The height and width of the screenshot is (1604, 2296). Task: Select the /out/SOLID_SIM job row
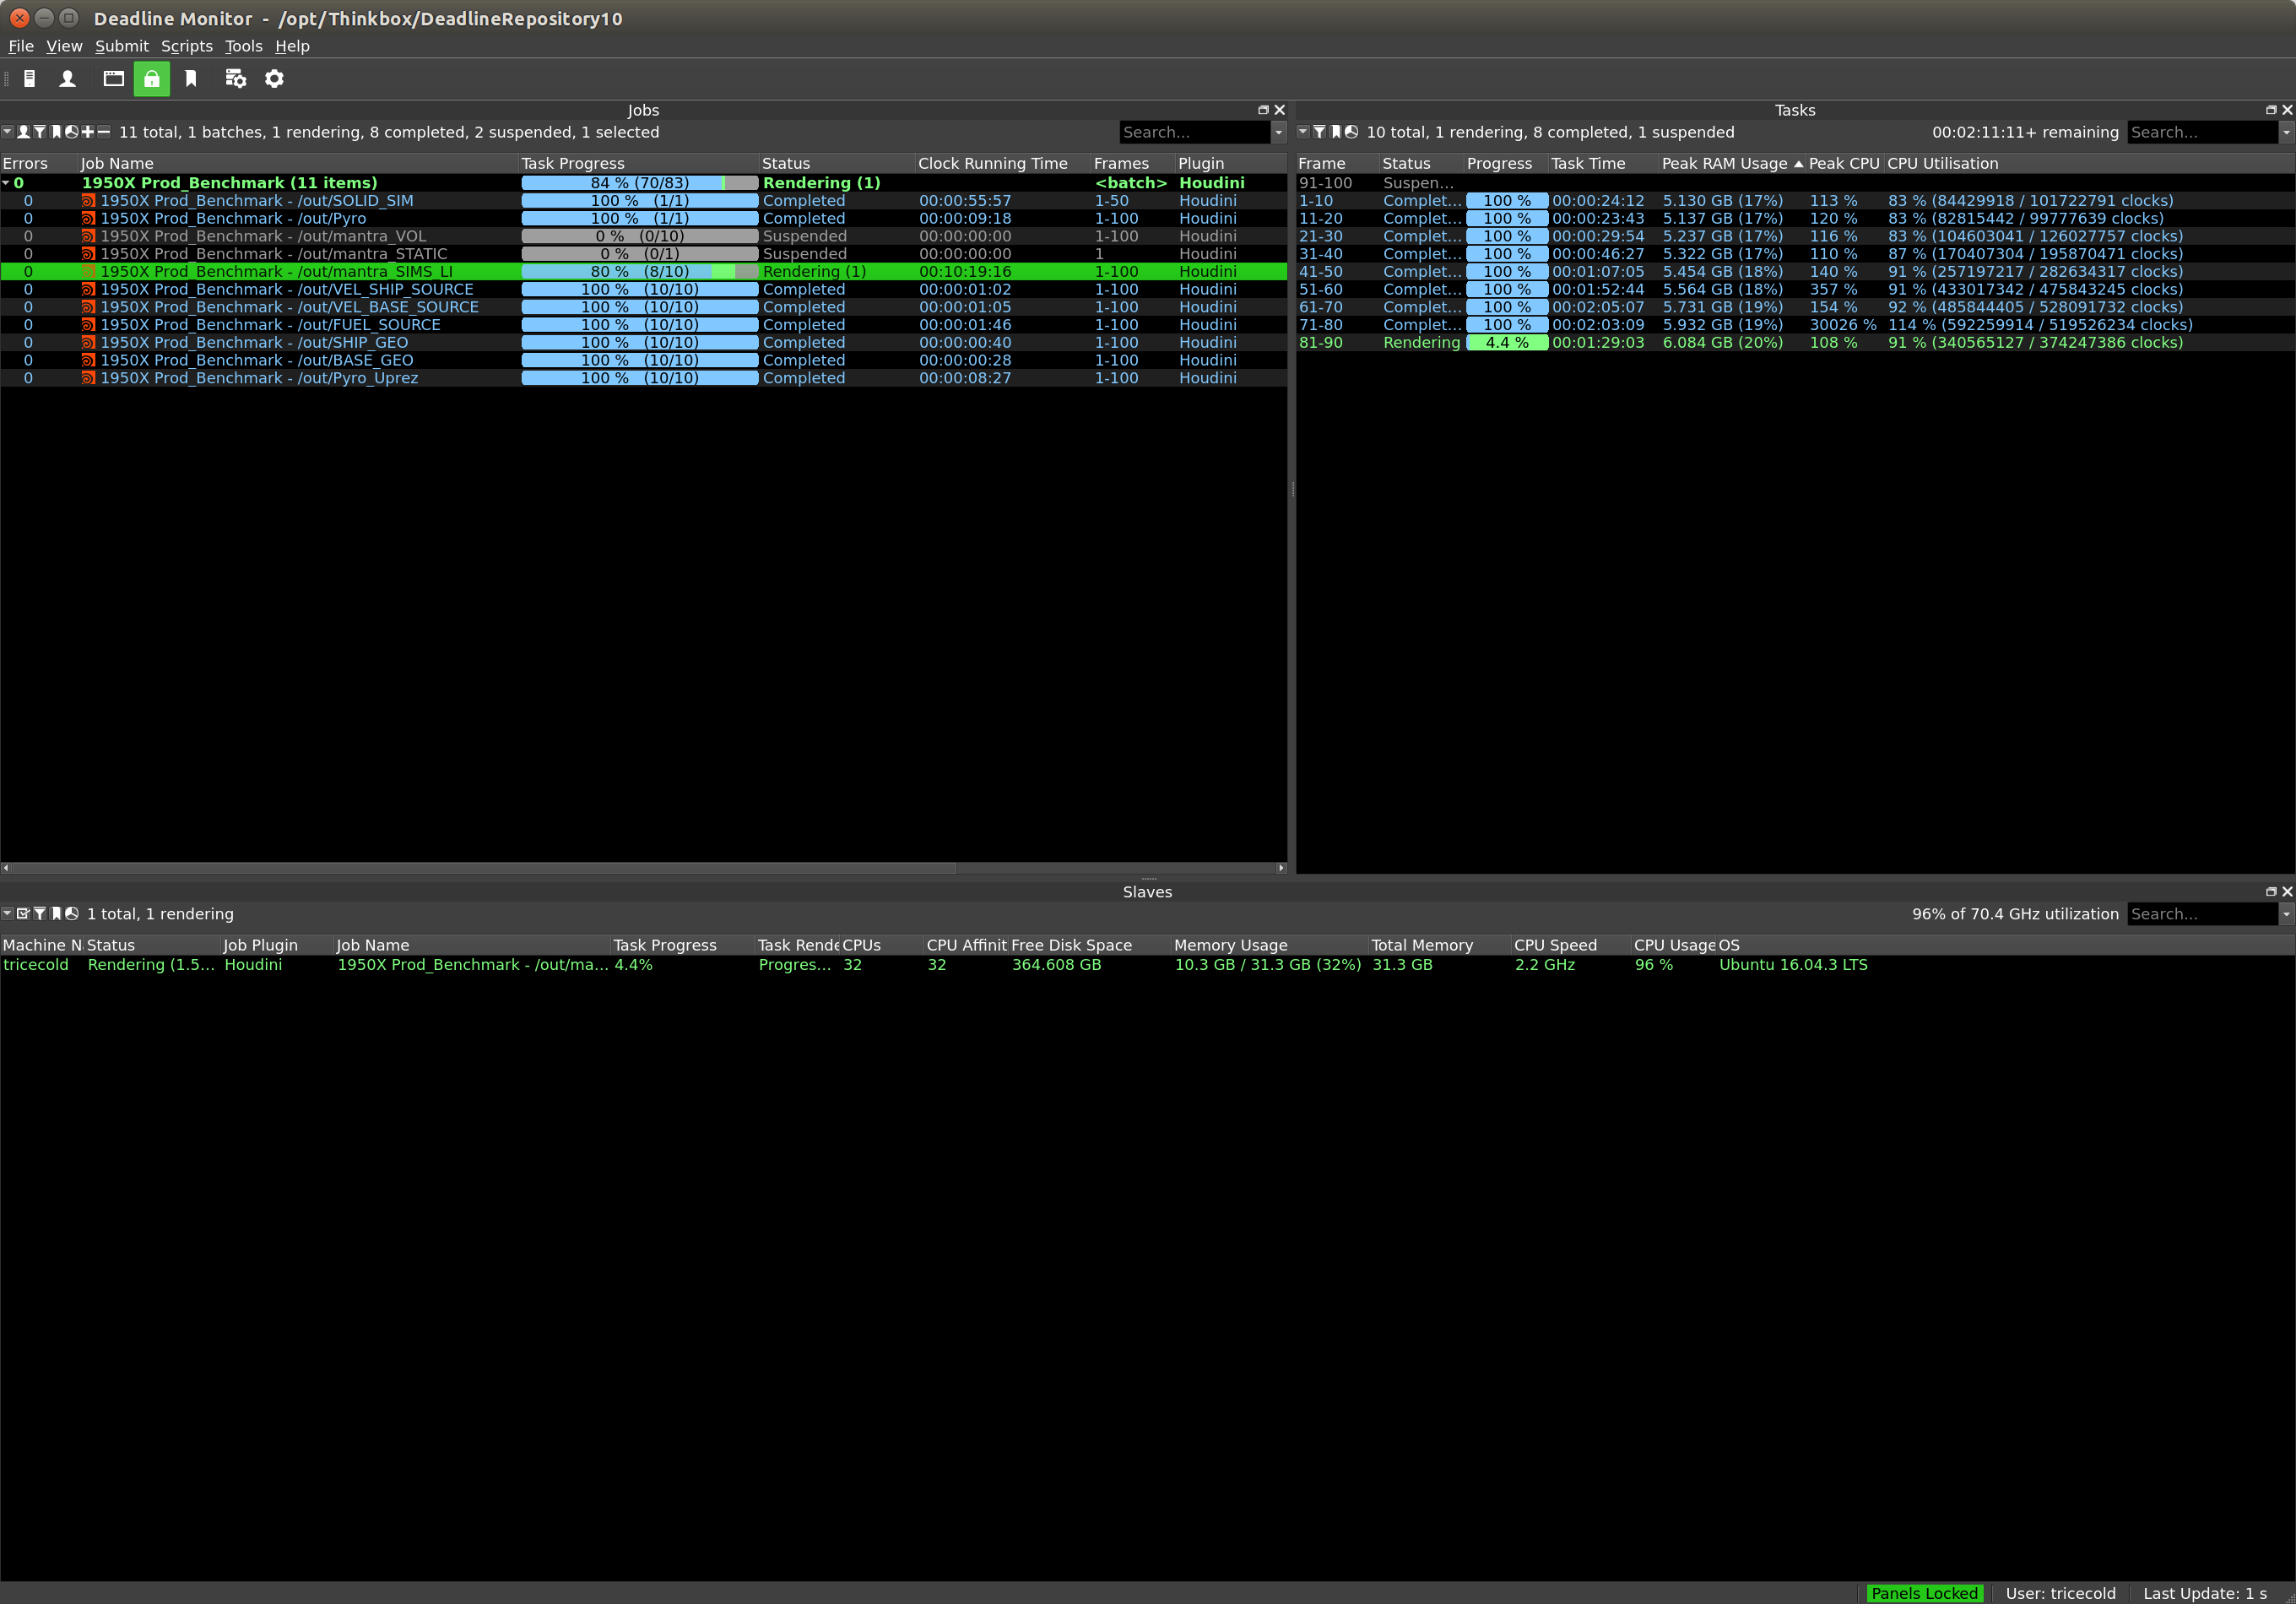click(x=644, y=201)
